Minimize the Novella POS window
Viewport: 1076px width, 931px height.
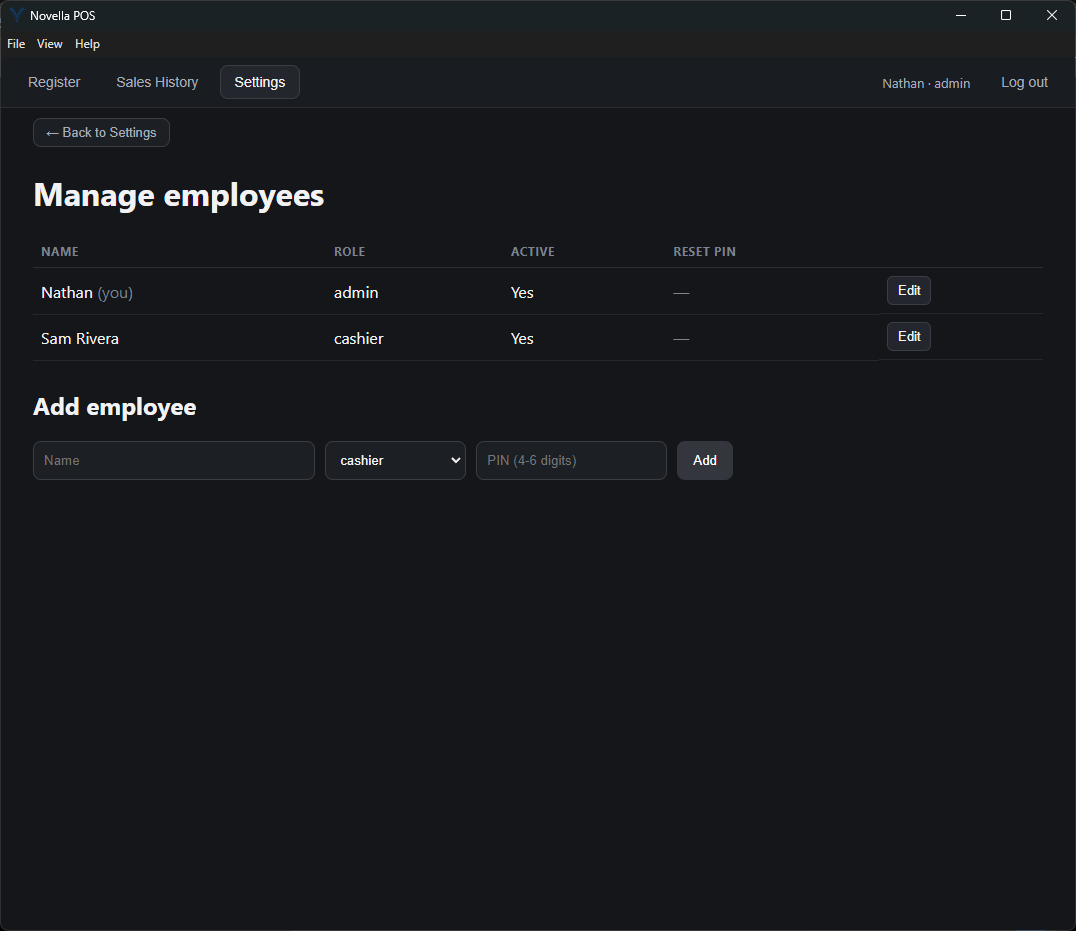tap(961, 15)
